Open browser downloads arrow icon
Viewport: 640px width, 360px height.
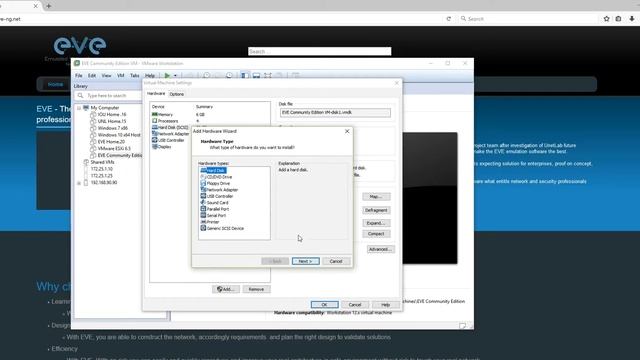pyautogui.click(x=631, y=19)
